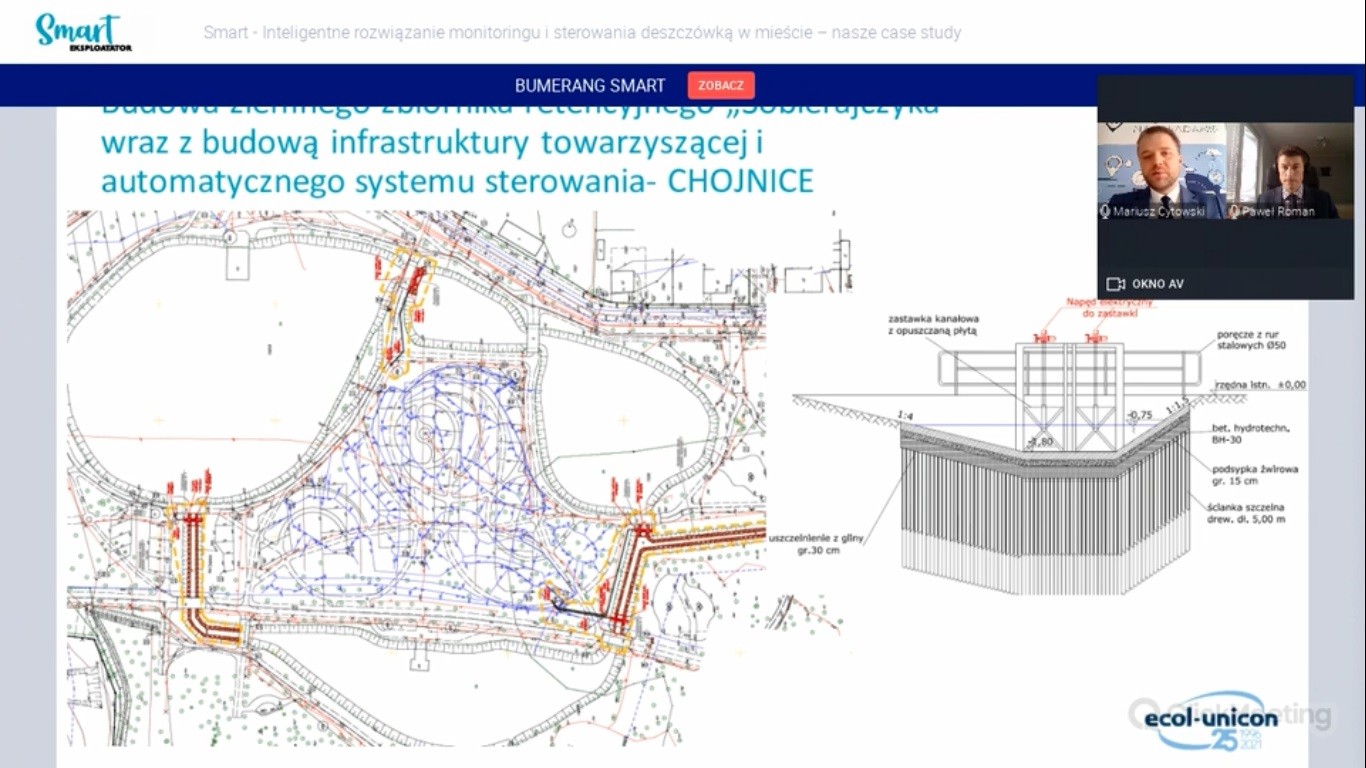The image size is (1366, 768).
Task: Click the CHOJNICE word in the slide heading
Action: tap(740, 181)
